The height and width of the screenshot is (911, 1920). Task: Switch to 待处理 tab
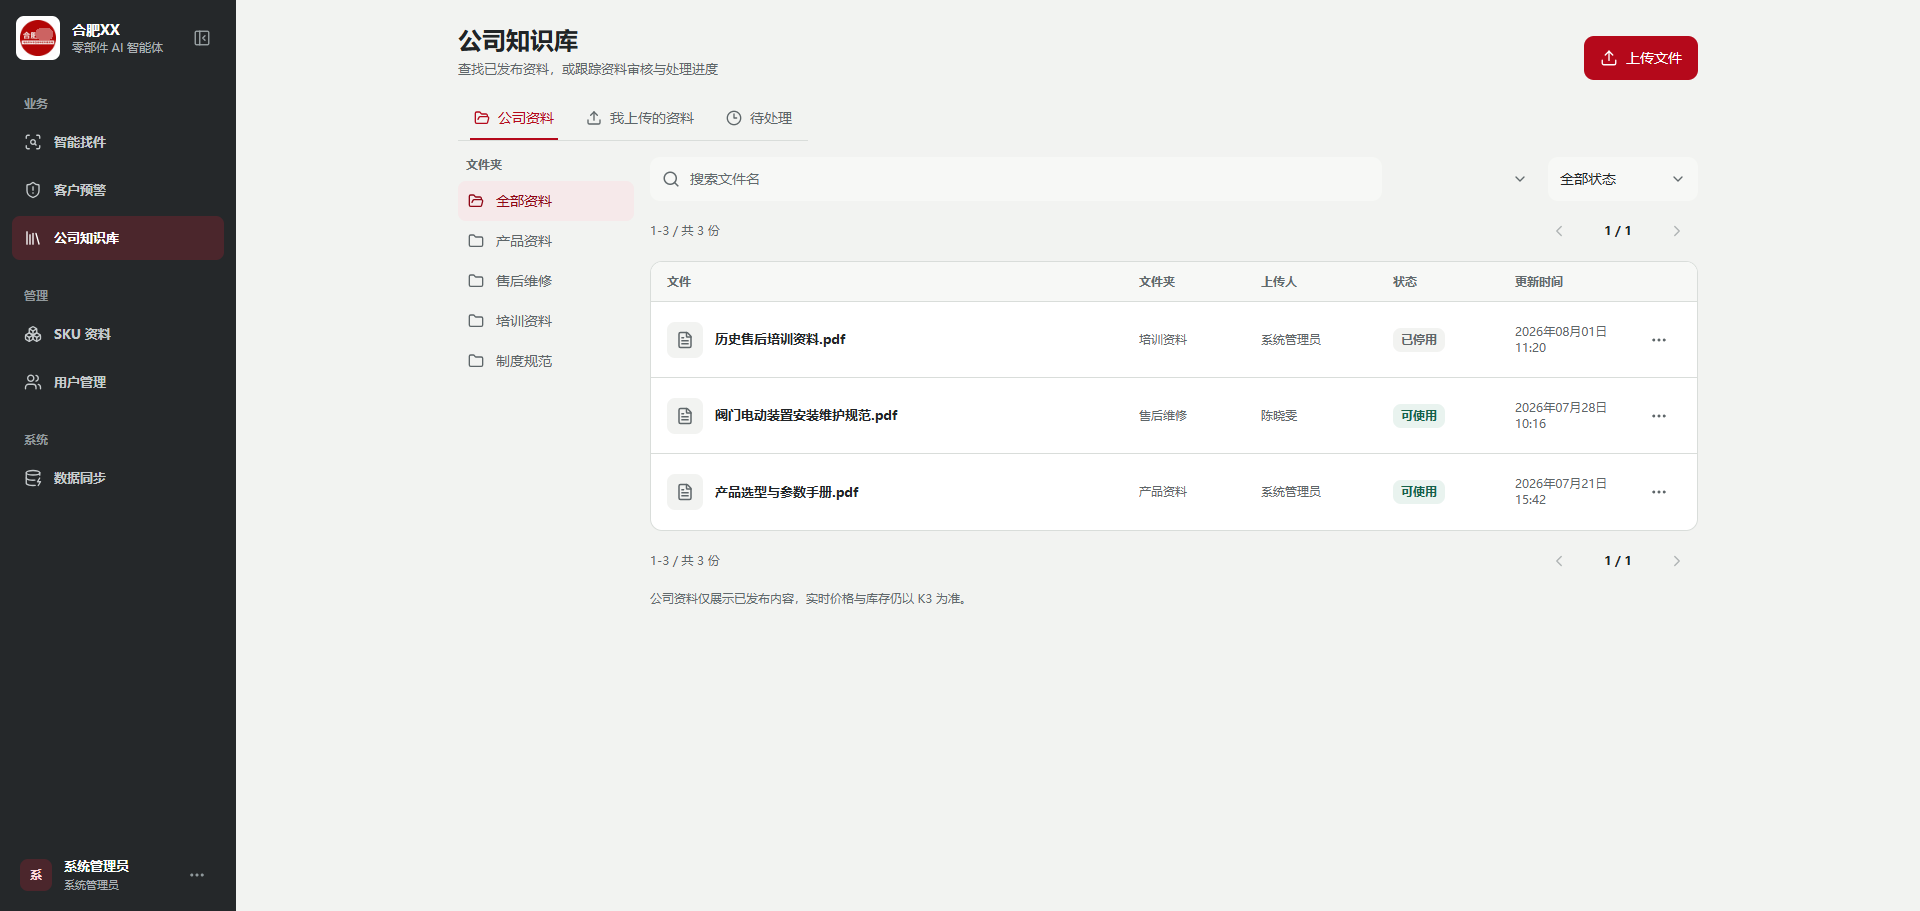759,118
